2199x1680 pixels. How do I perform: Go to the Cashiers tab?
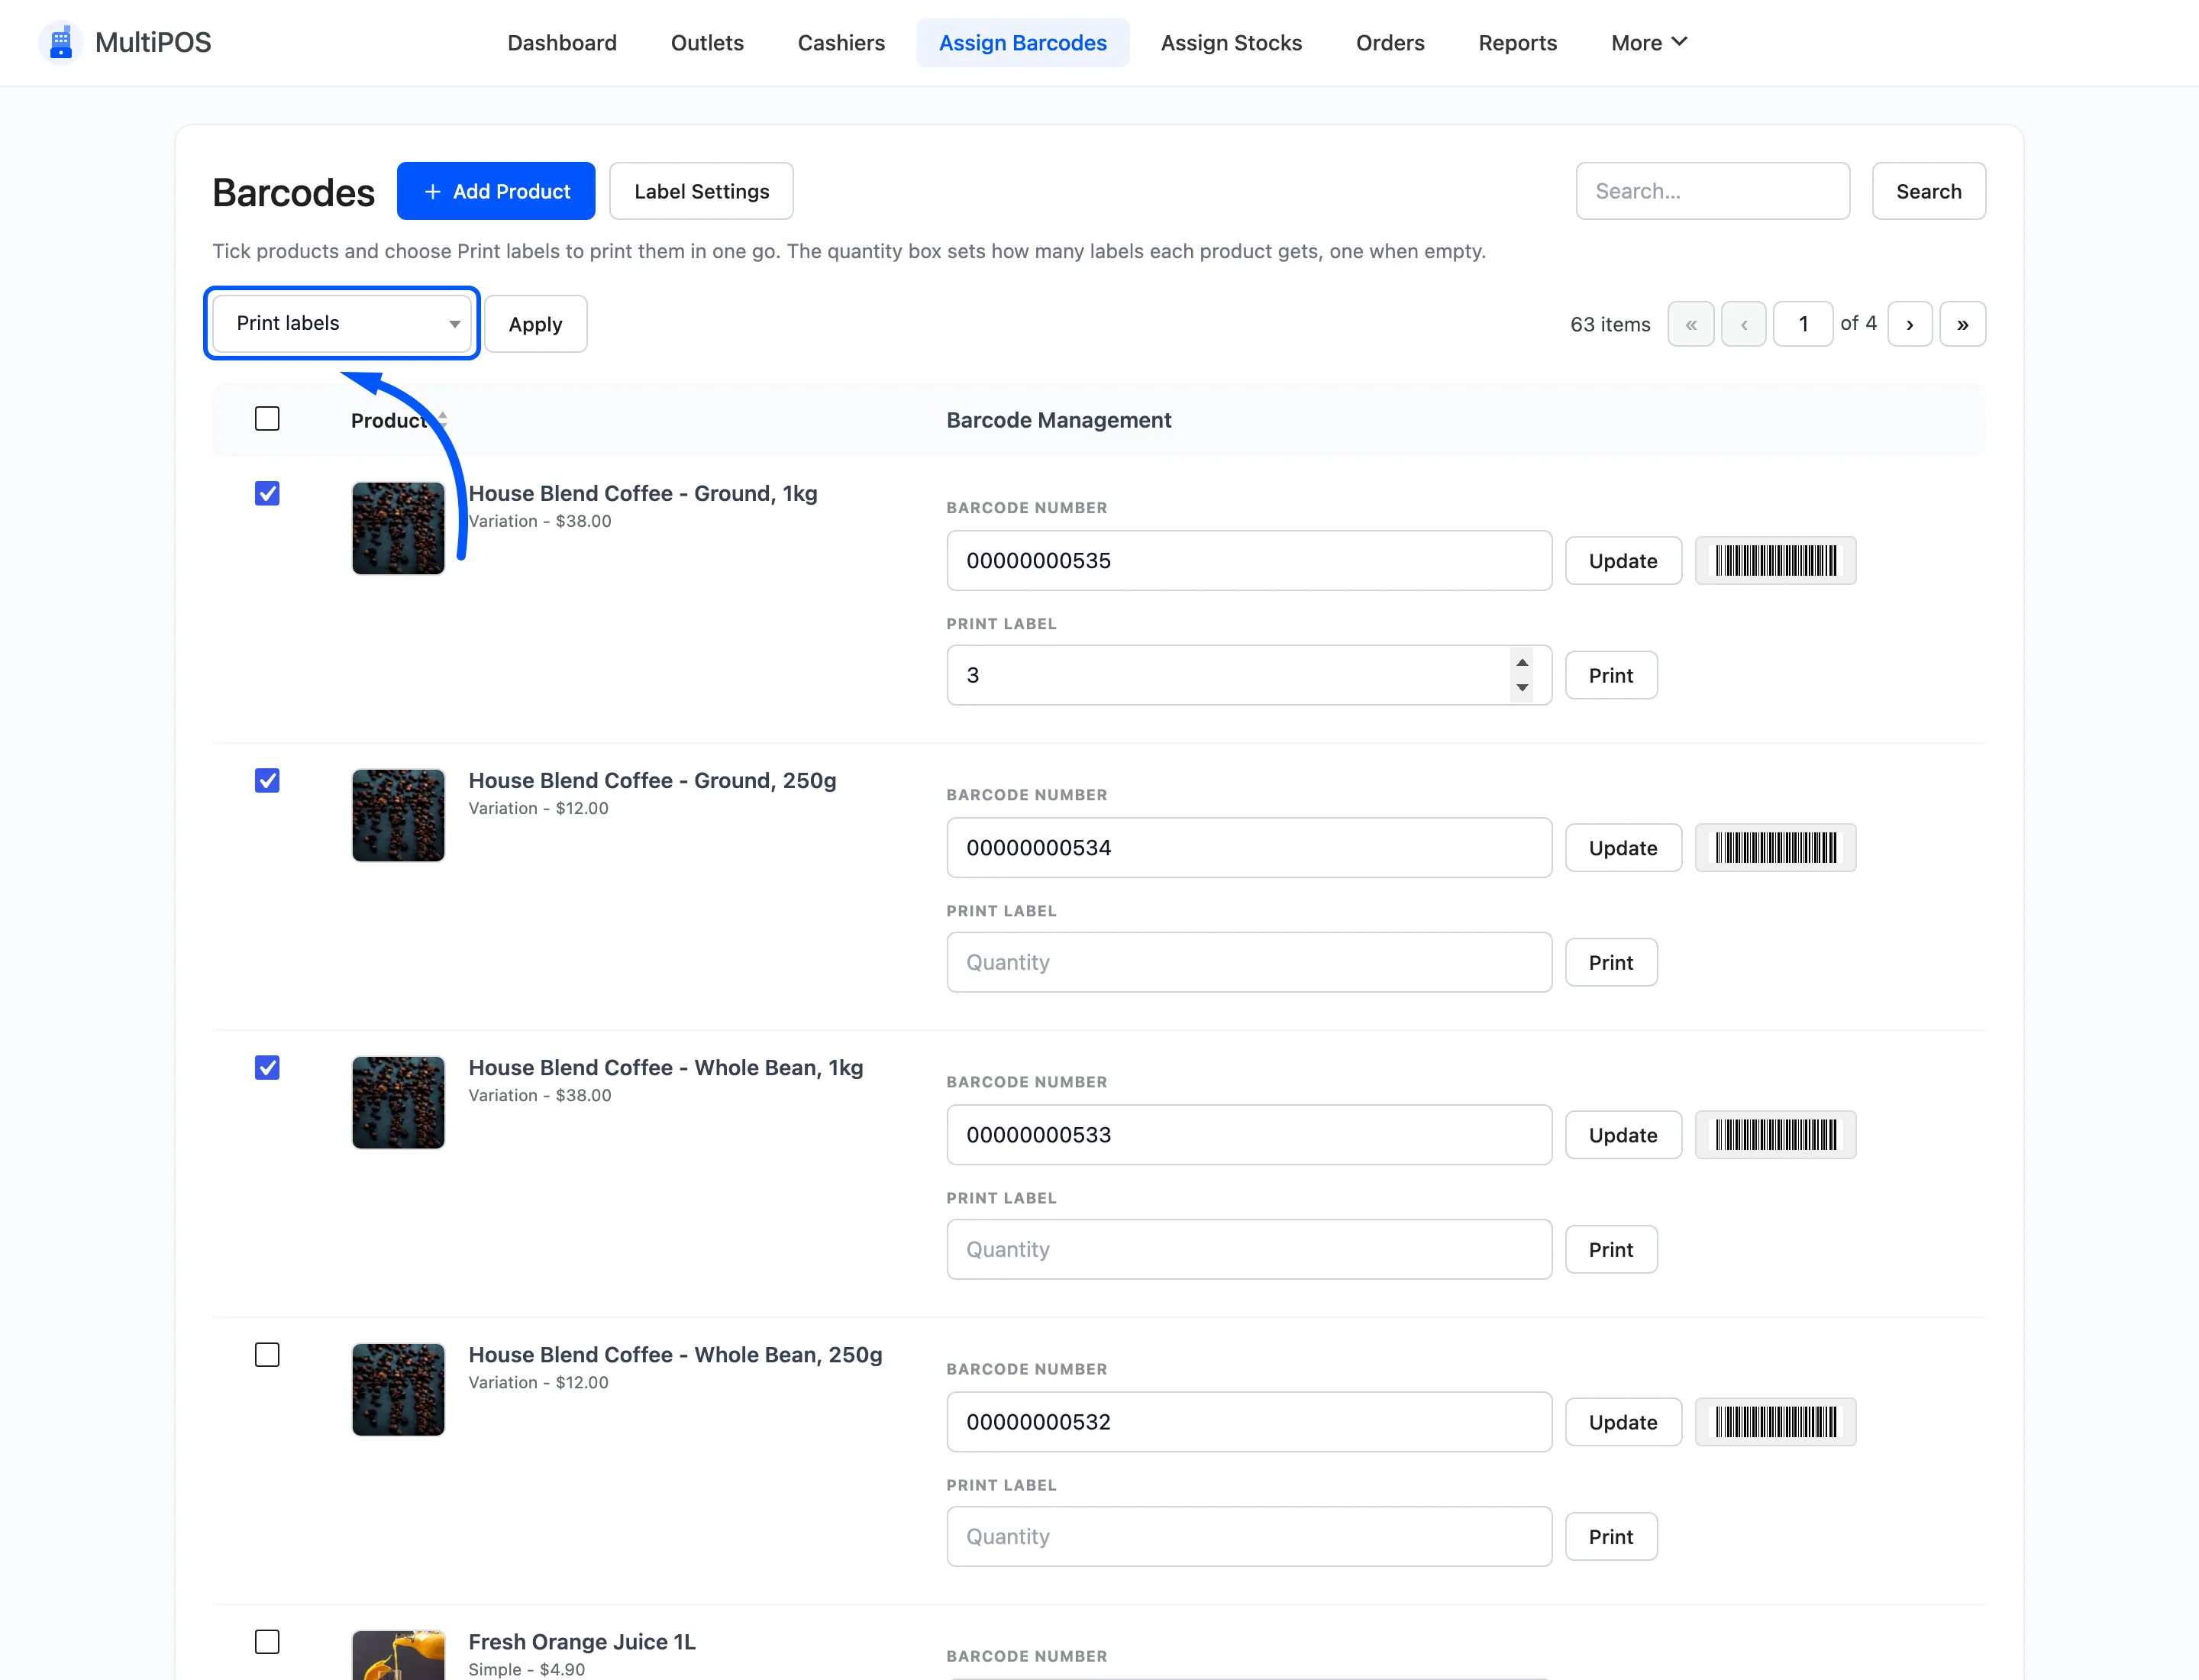point(841,42)
